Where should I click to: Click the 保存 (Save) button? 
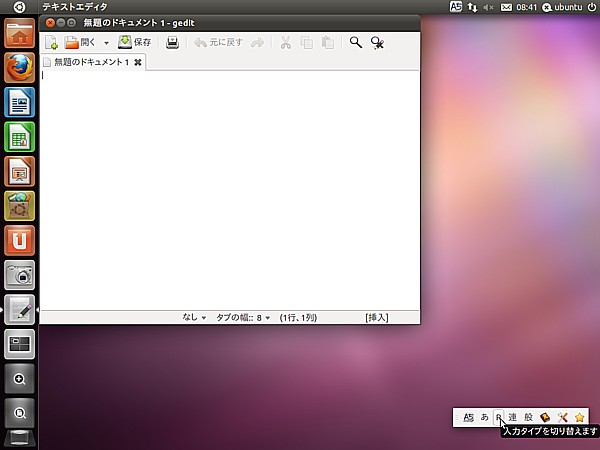tap(135, 43)
